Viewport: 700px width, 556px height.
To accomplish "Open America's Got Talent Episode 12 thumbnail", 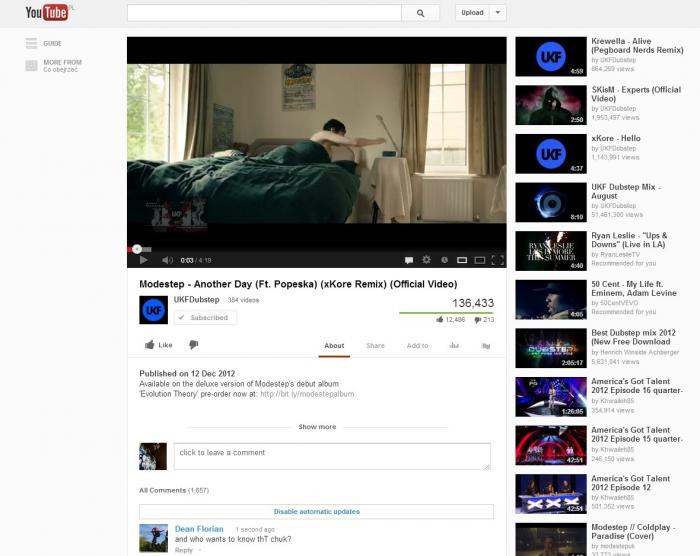I will 551,494.
